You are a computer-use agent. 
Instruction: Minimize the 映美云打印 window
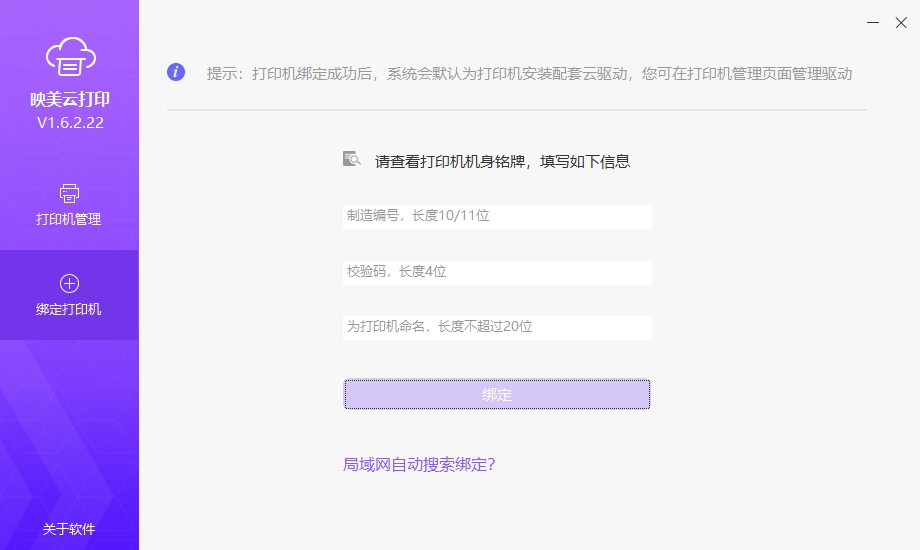coord(873,22)
